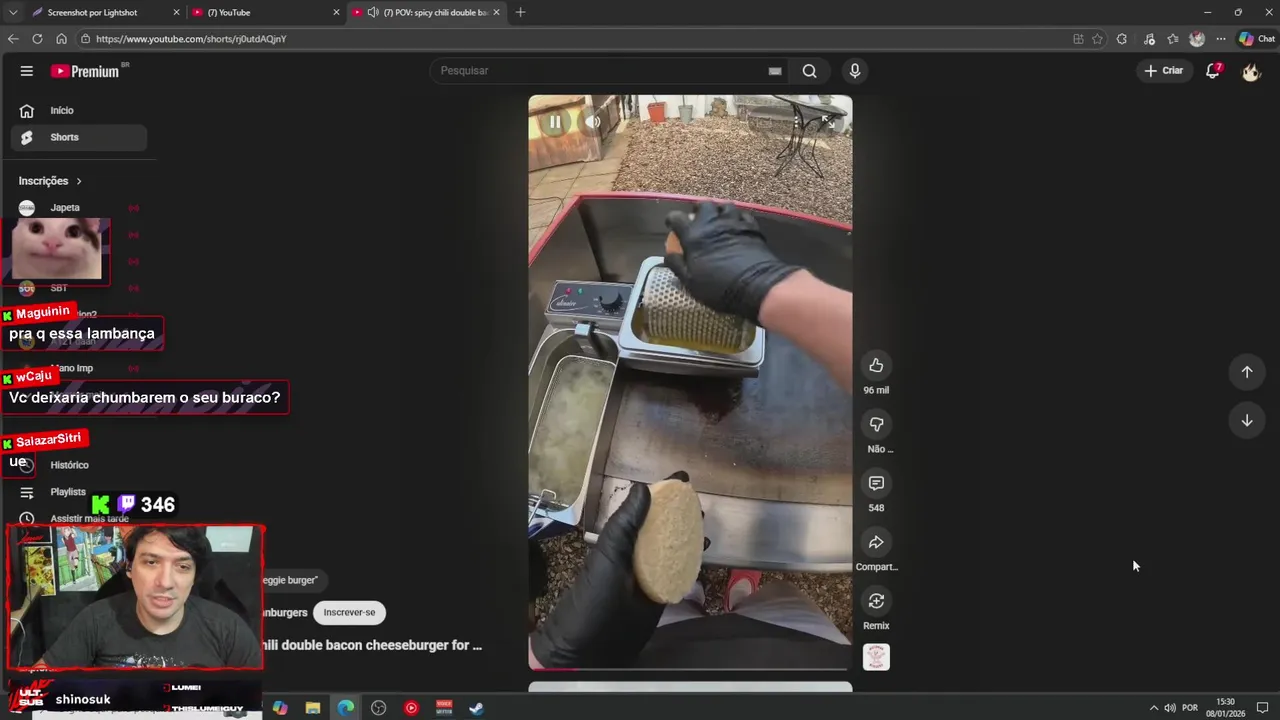Image resolution: width=1280 pixels, height=720 pixels.
Task: Subscribe with the Inscrever-se button
Action: 349,613
